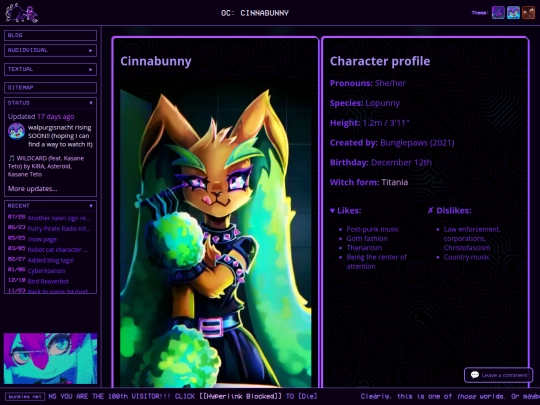Click the speech bubble comment icon

click(x=475, y=375)
